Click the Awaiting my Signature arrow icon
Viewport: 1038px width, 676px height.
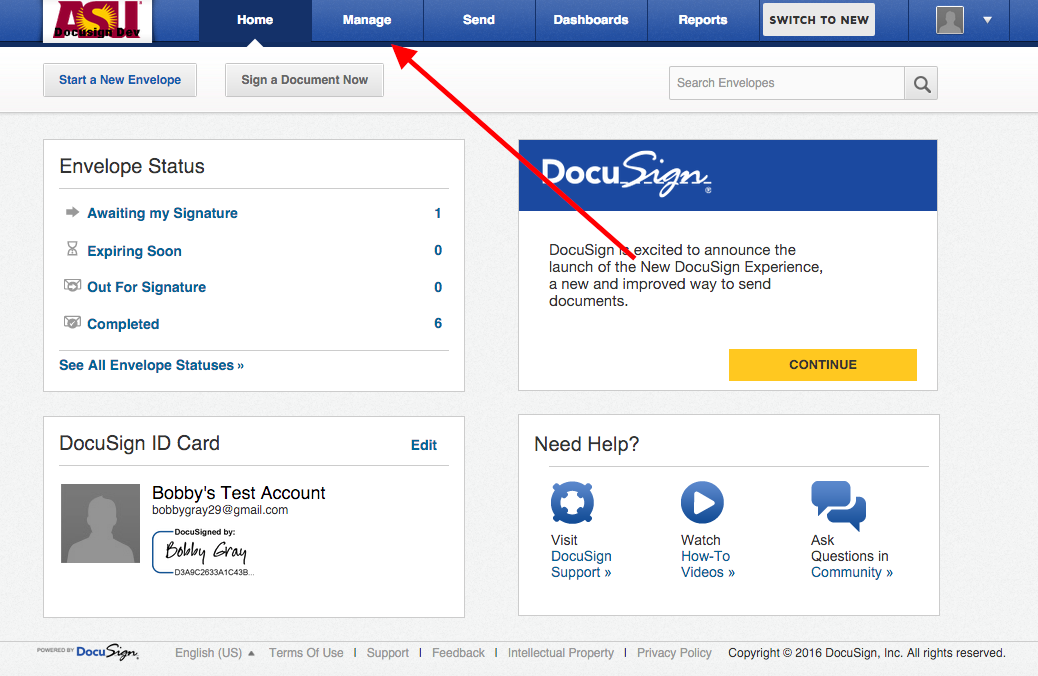tap(72, 212)
